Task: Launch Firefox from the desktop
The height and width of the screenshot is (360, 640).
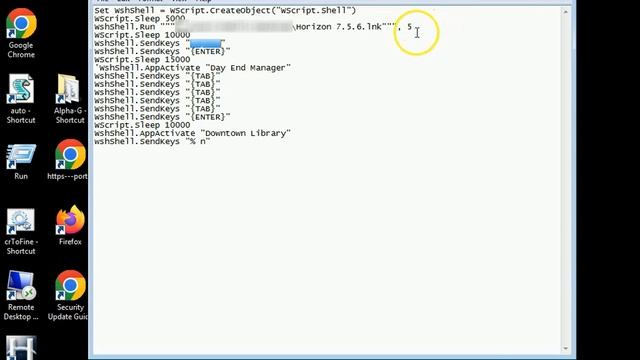Action: (70, 225)
